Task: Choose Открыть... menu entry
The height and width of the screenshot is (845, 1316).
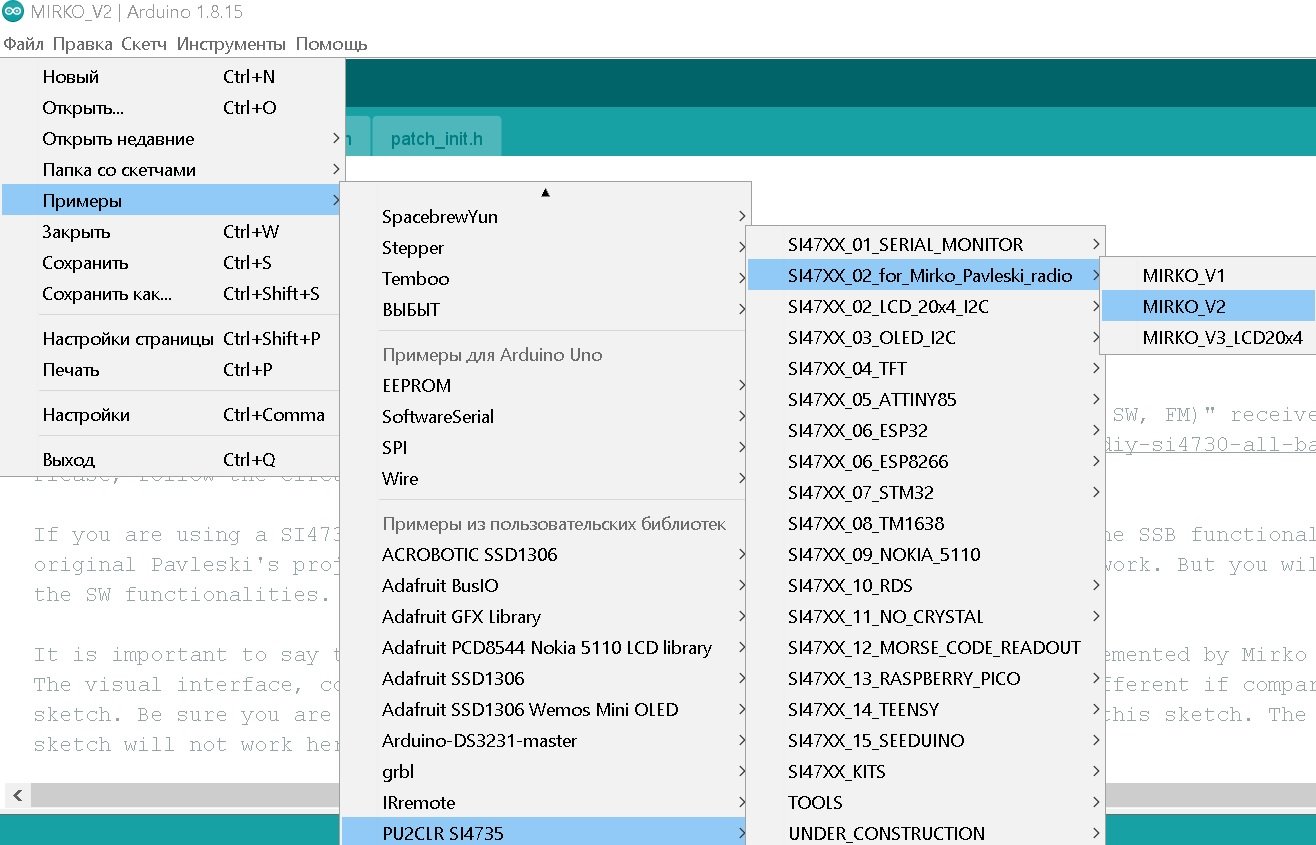Action: coord(173,108)
